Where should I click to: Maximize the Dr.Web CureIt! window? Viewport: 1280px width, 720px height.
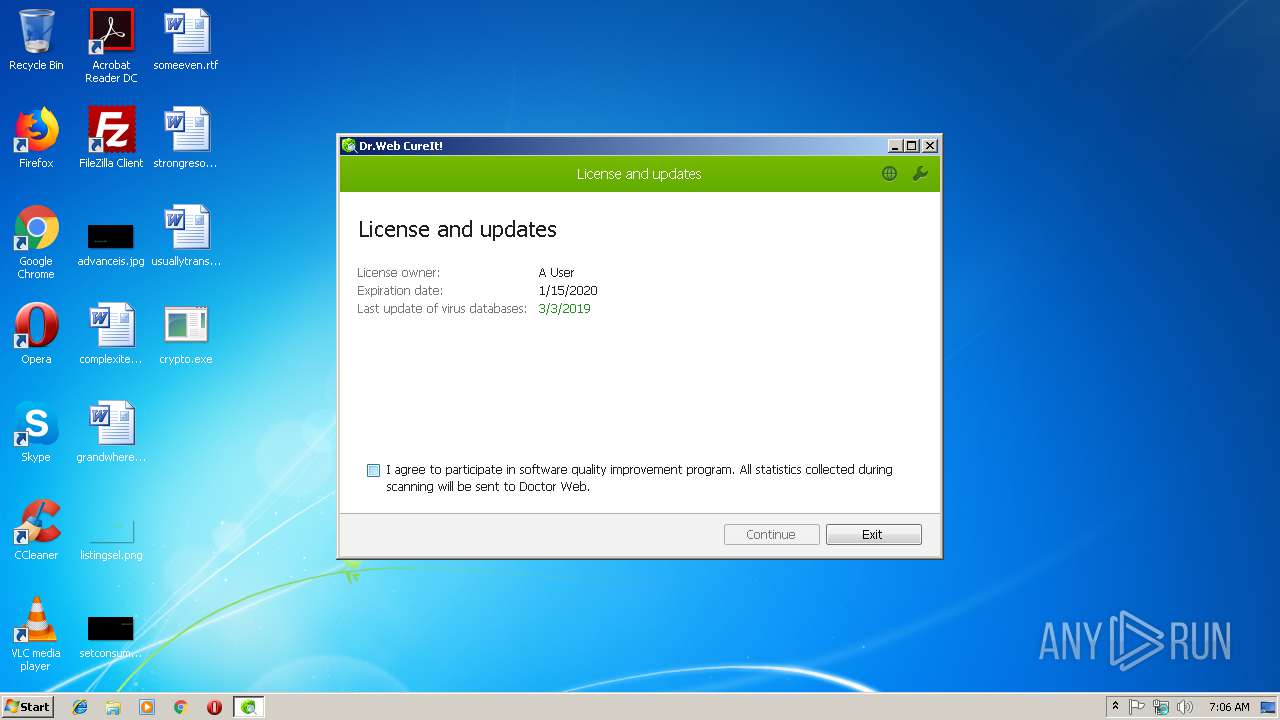tap(911, 146)
